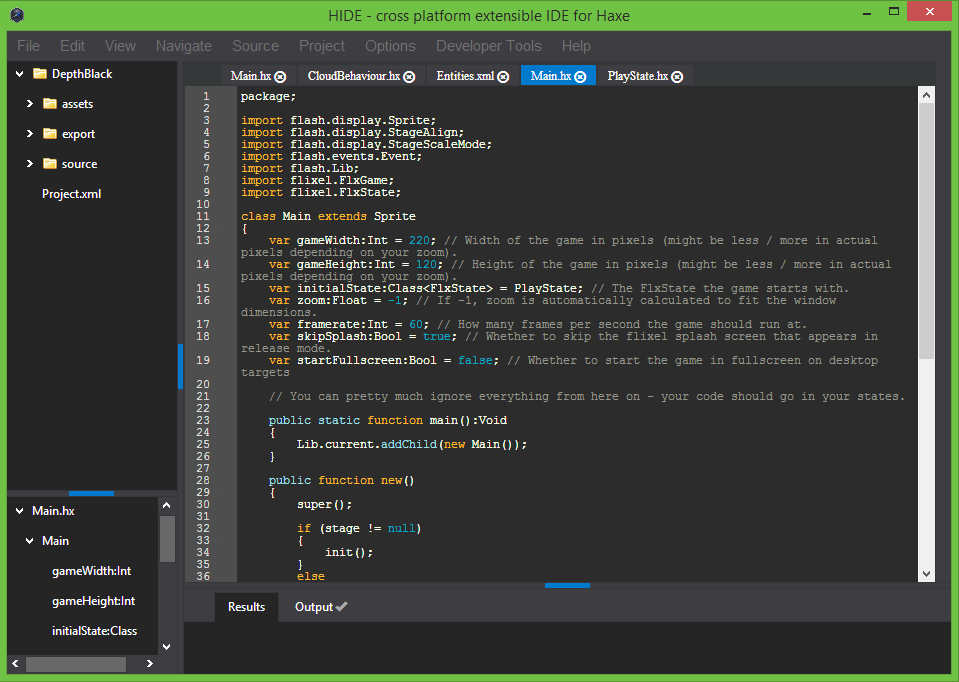Select gameHeight:Int in the outline
Screen dimensions: 959x682
click(x=94, y=601)
